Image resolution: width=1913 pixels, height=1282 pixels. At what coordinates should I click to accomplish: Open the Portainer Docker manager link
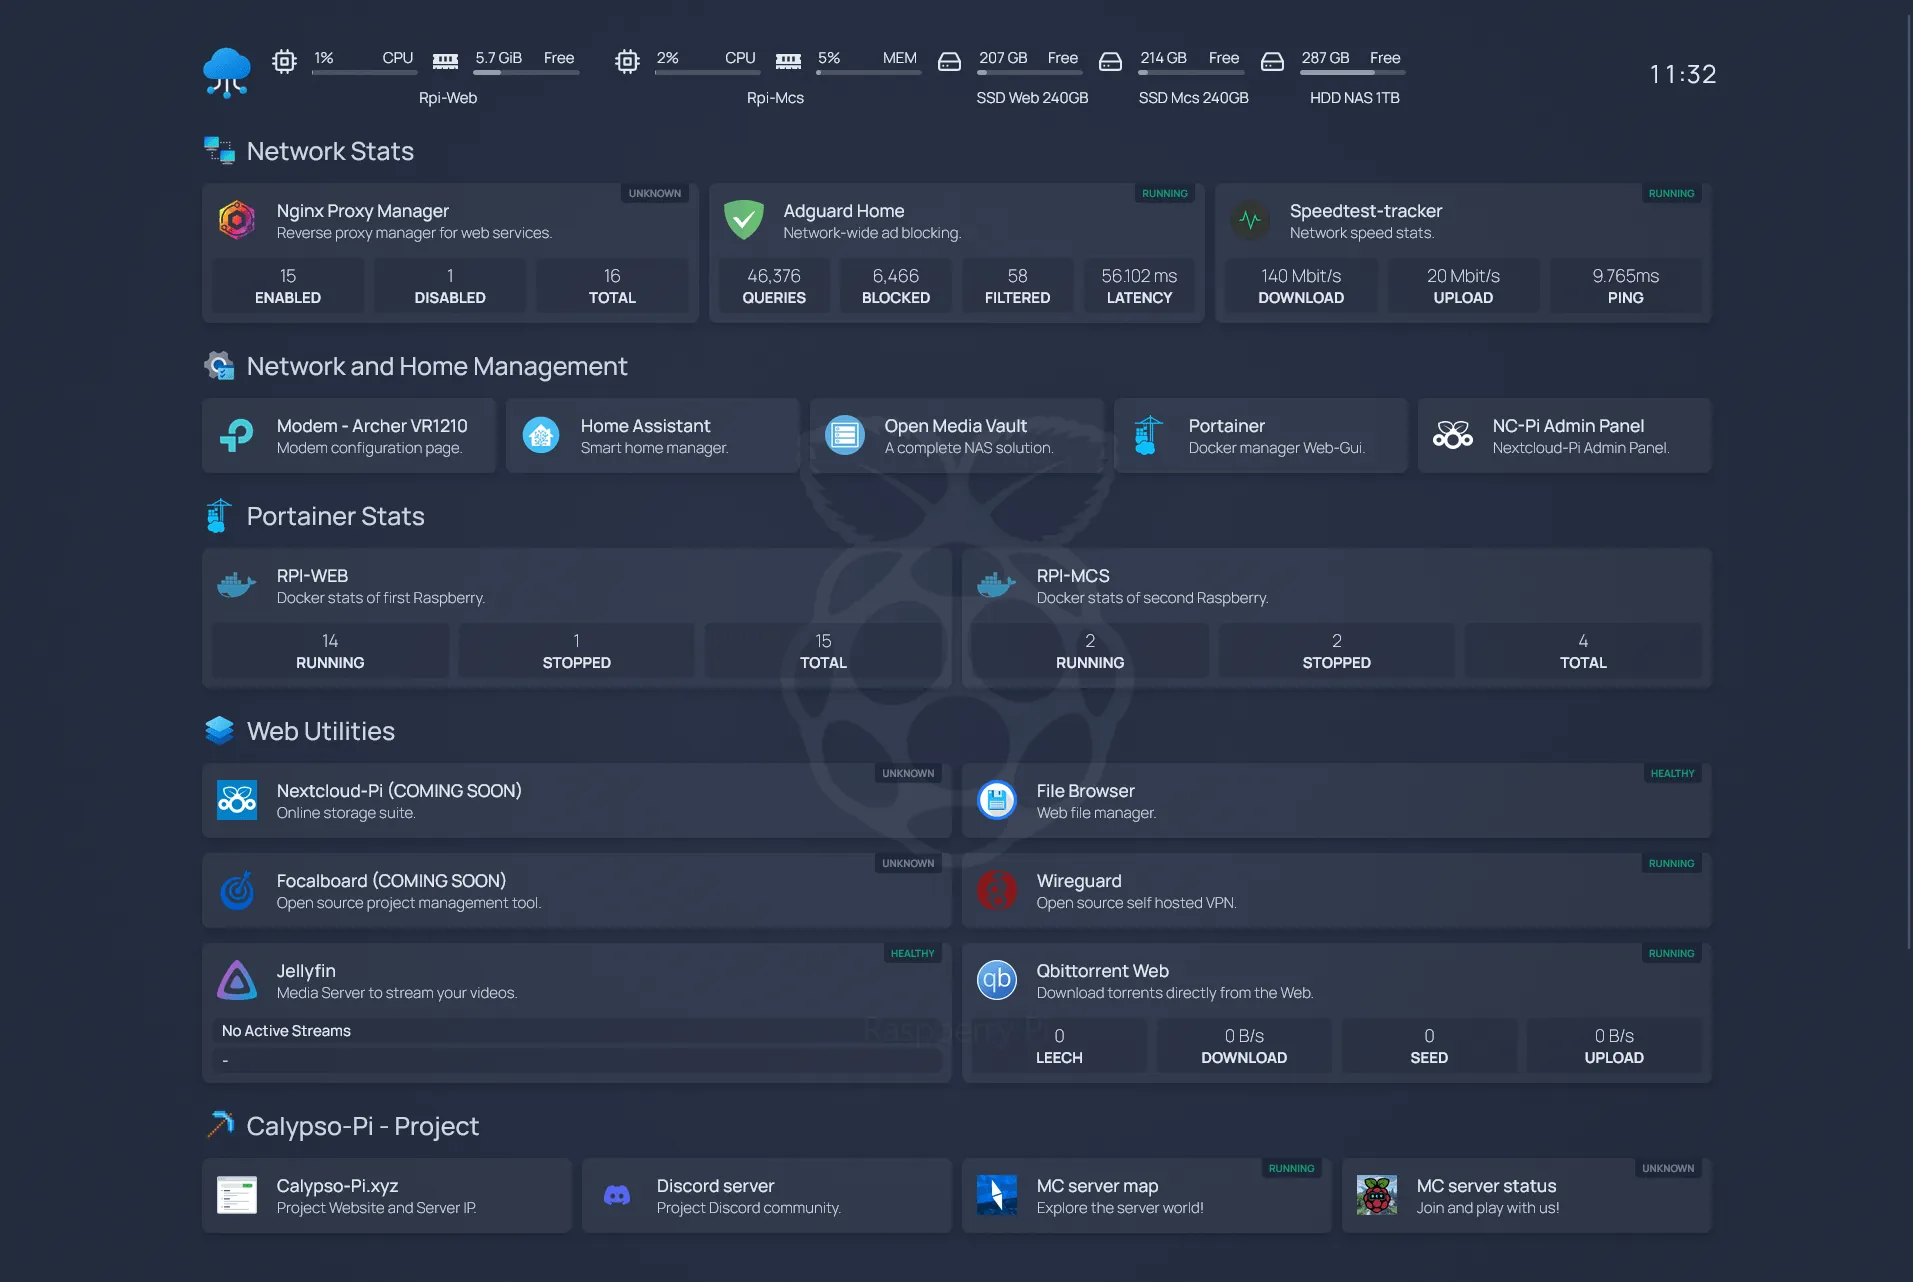pyautogui.click(x=1260, y=436)
